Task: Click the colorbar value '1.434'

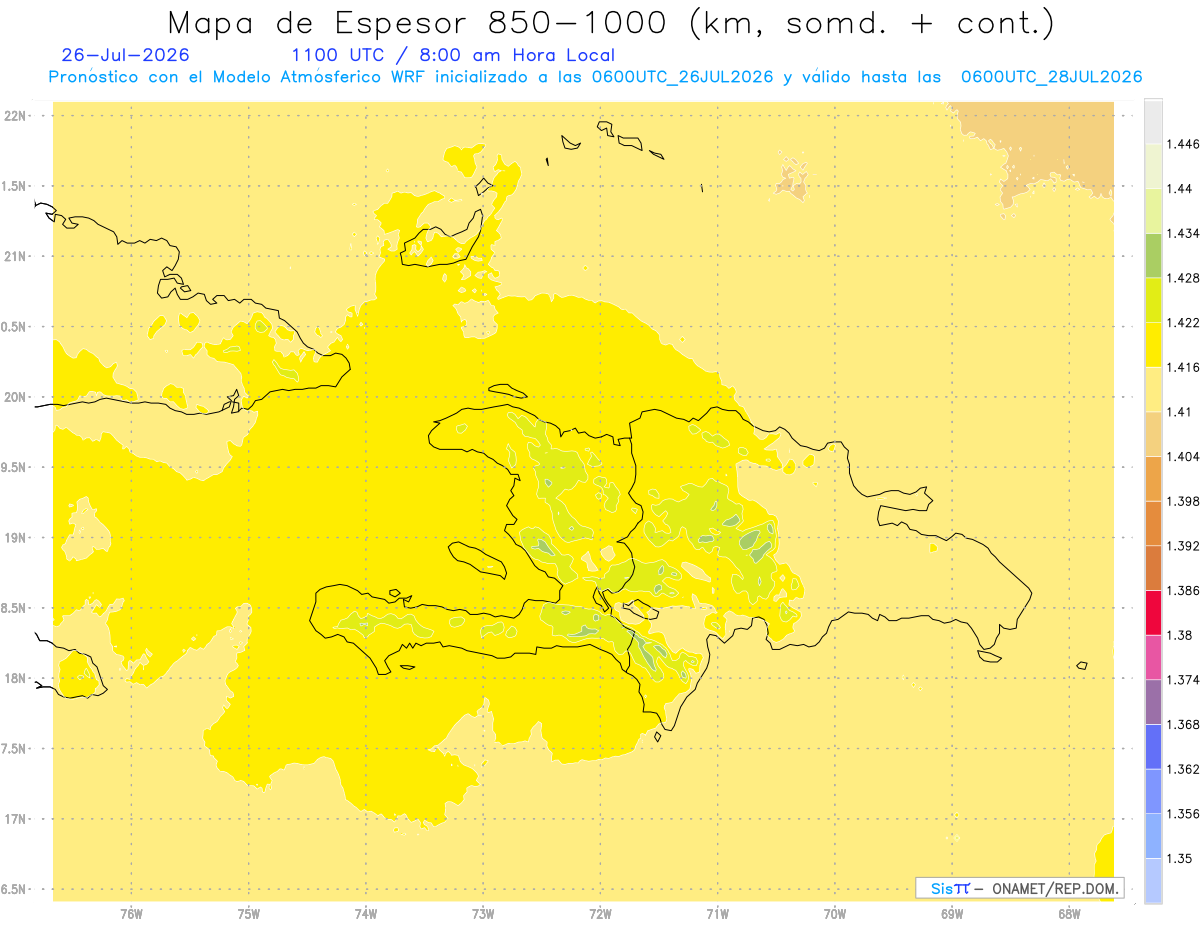Action: pyautogui.click(x=1183, y=233)
